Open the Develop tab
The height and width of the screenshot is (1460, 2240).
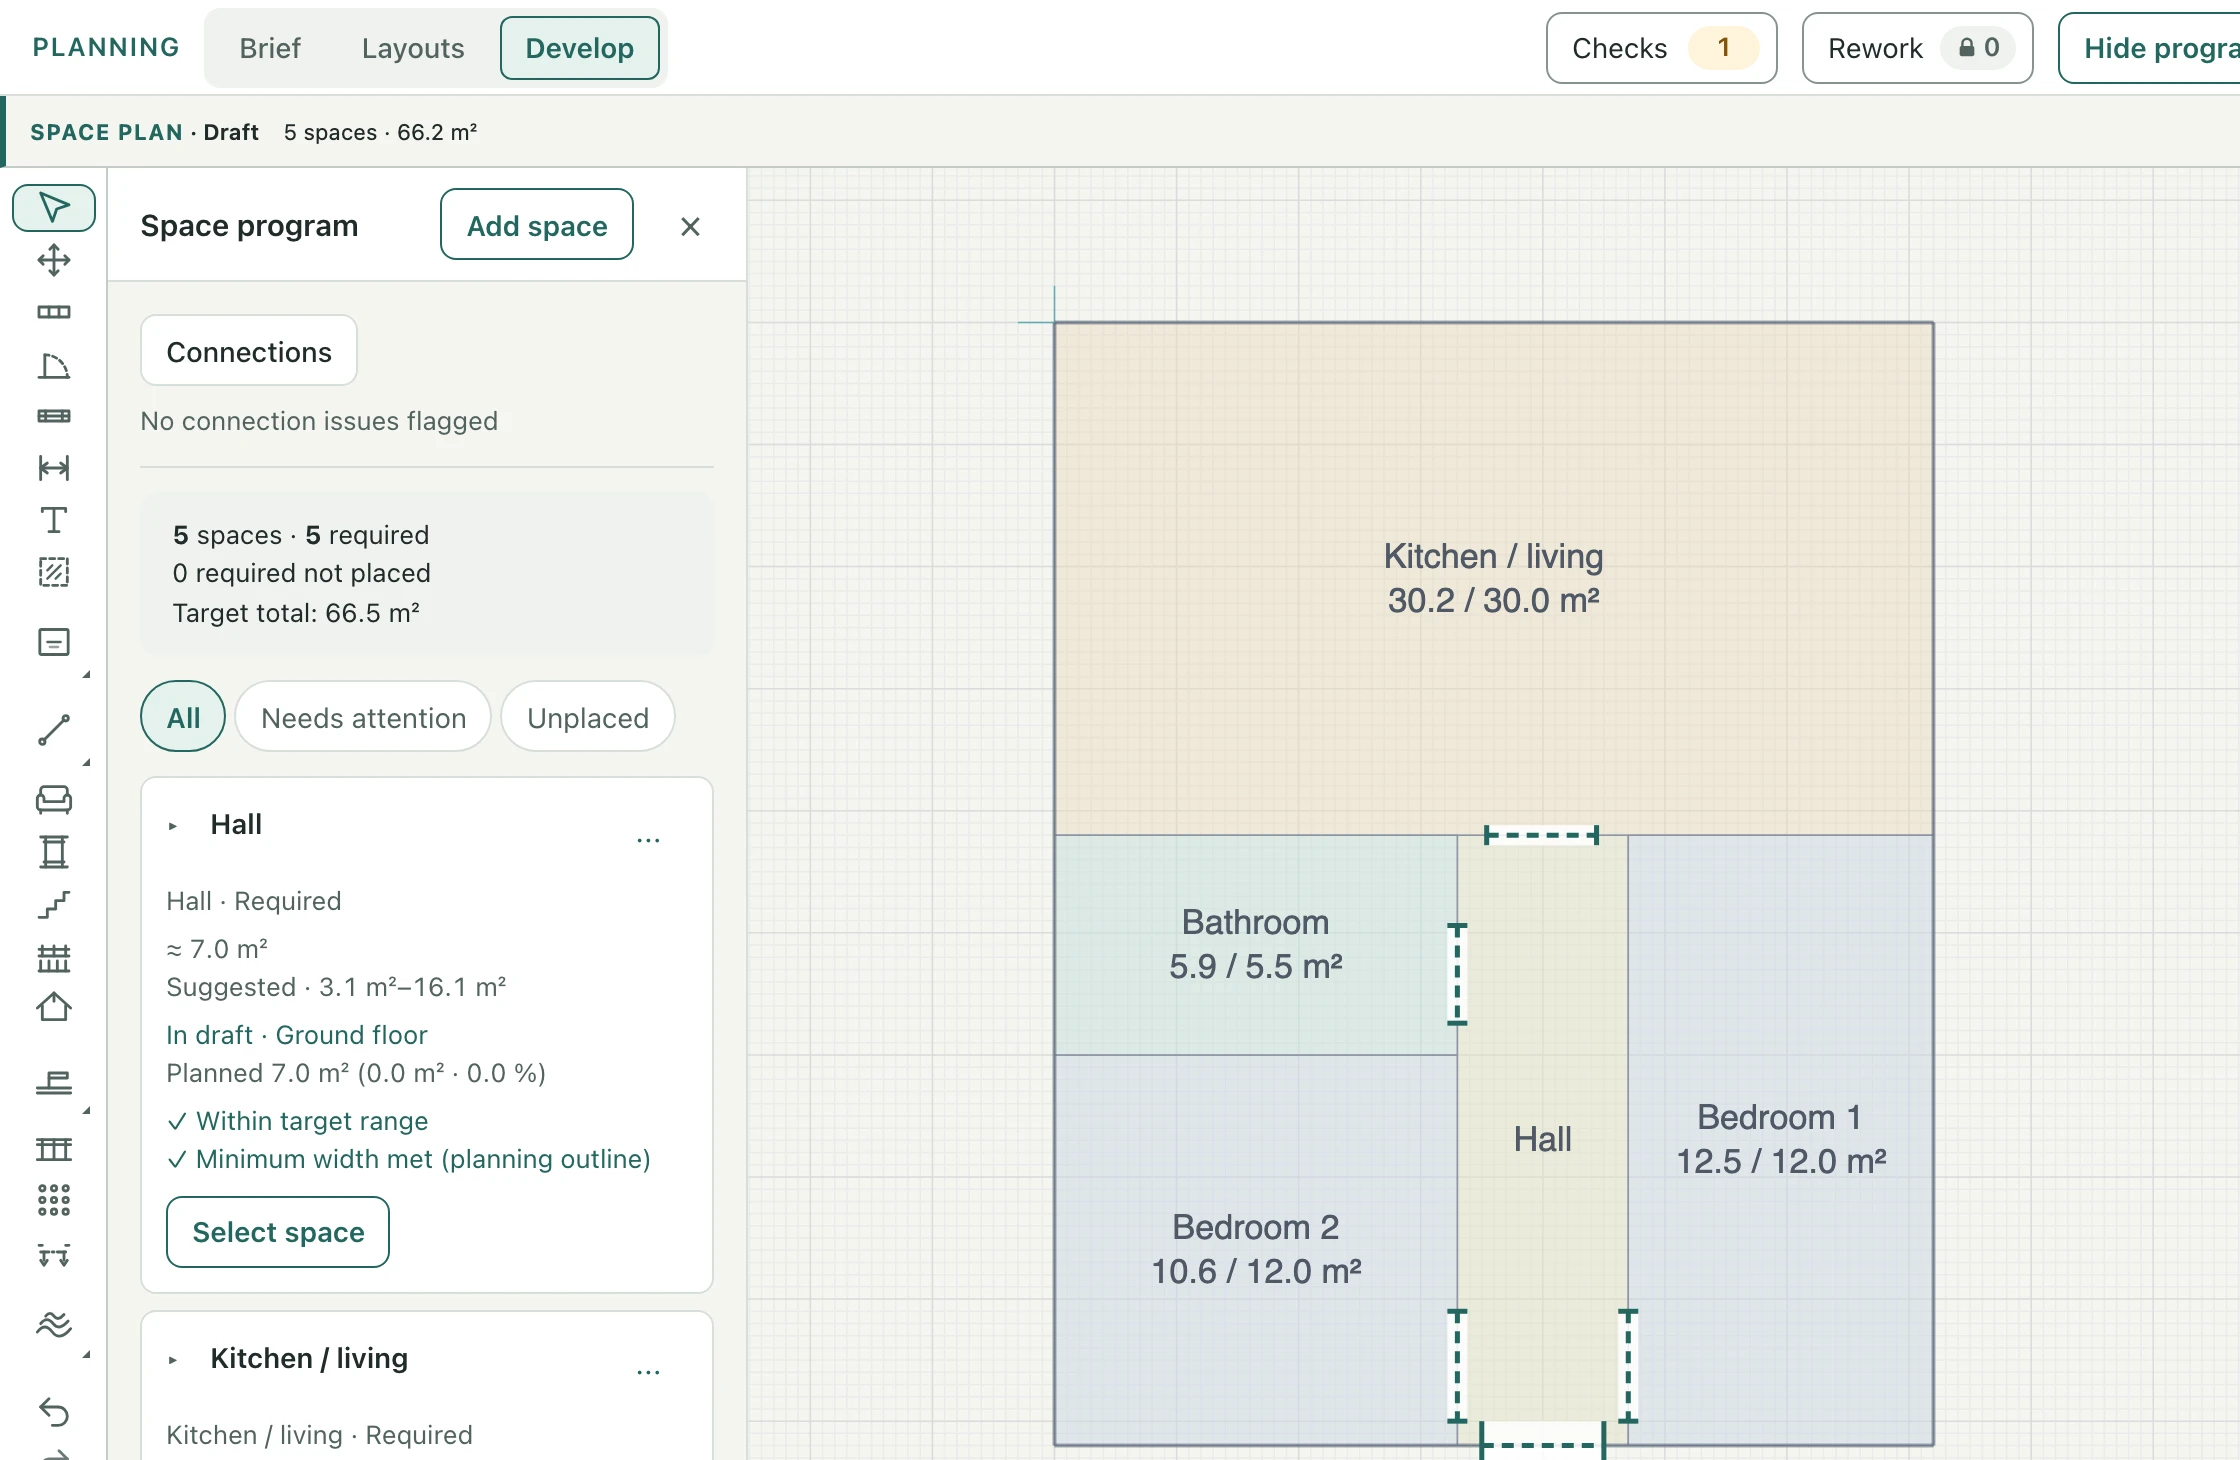(580, 48)
